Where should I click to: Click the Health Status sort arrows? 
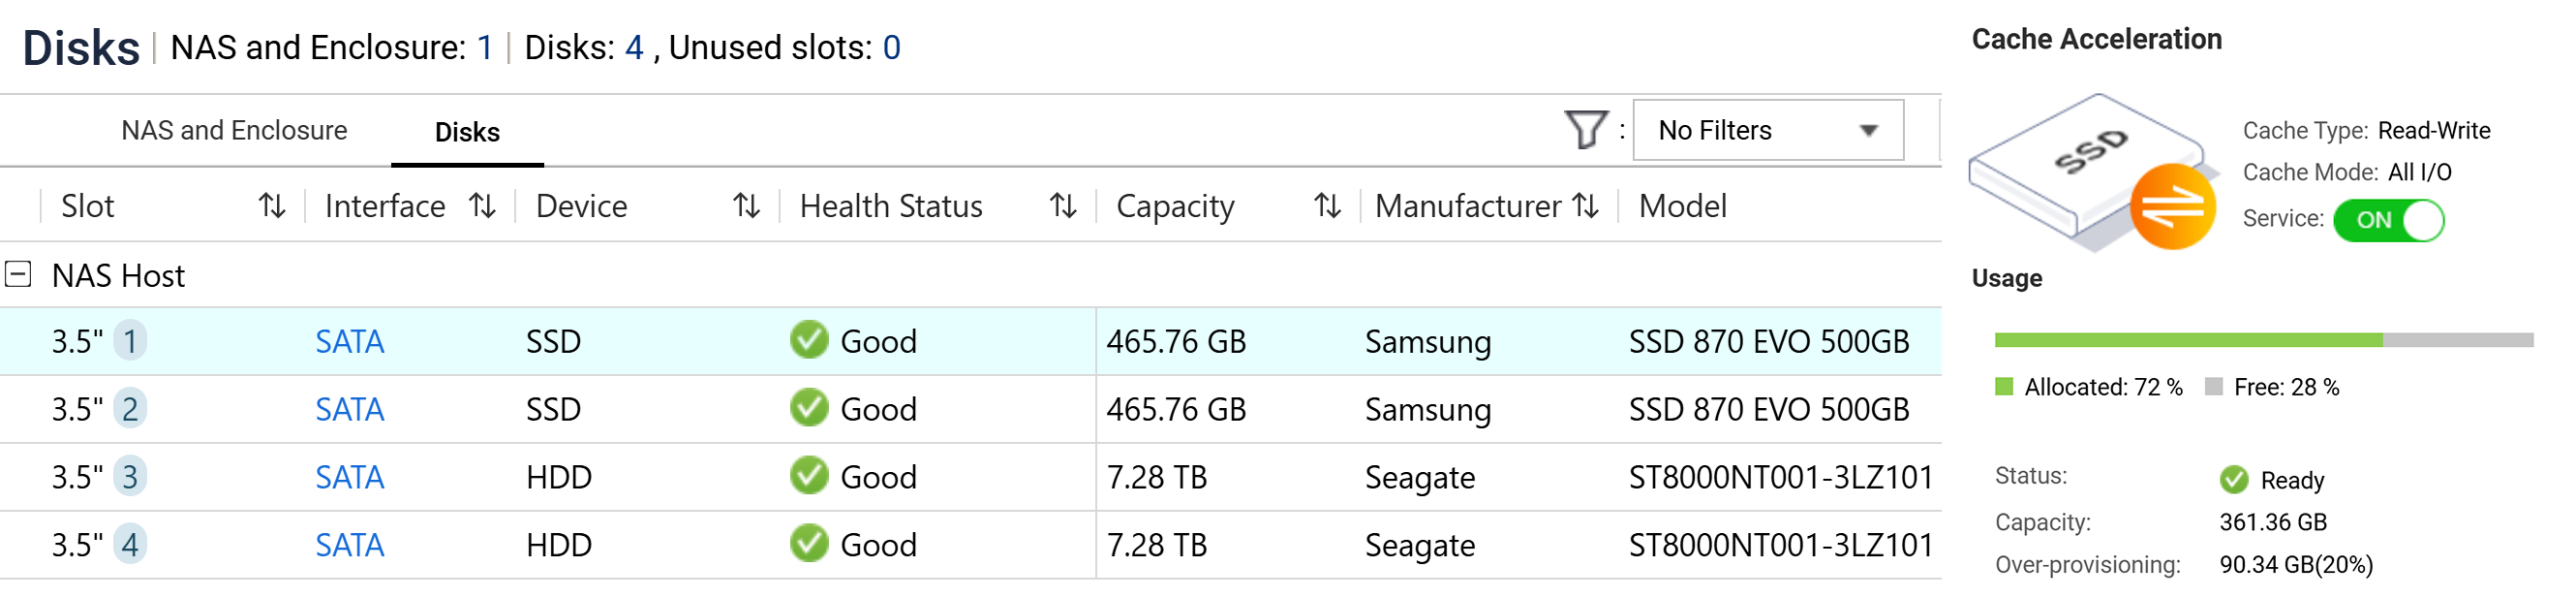click(1063, 205)
